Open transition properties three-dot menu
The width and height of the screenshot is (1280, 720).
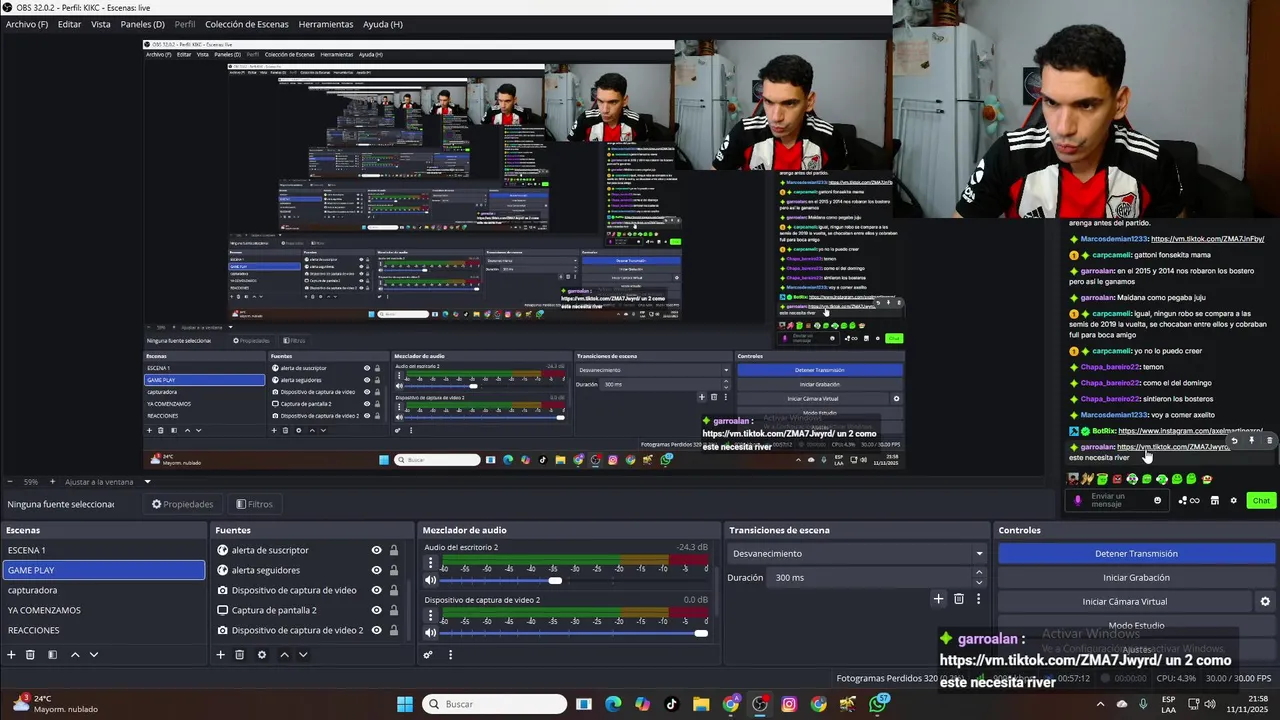[x=978, y=598]
